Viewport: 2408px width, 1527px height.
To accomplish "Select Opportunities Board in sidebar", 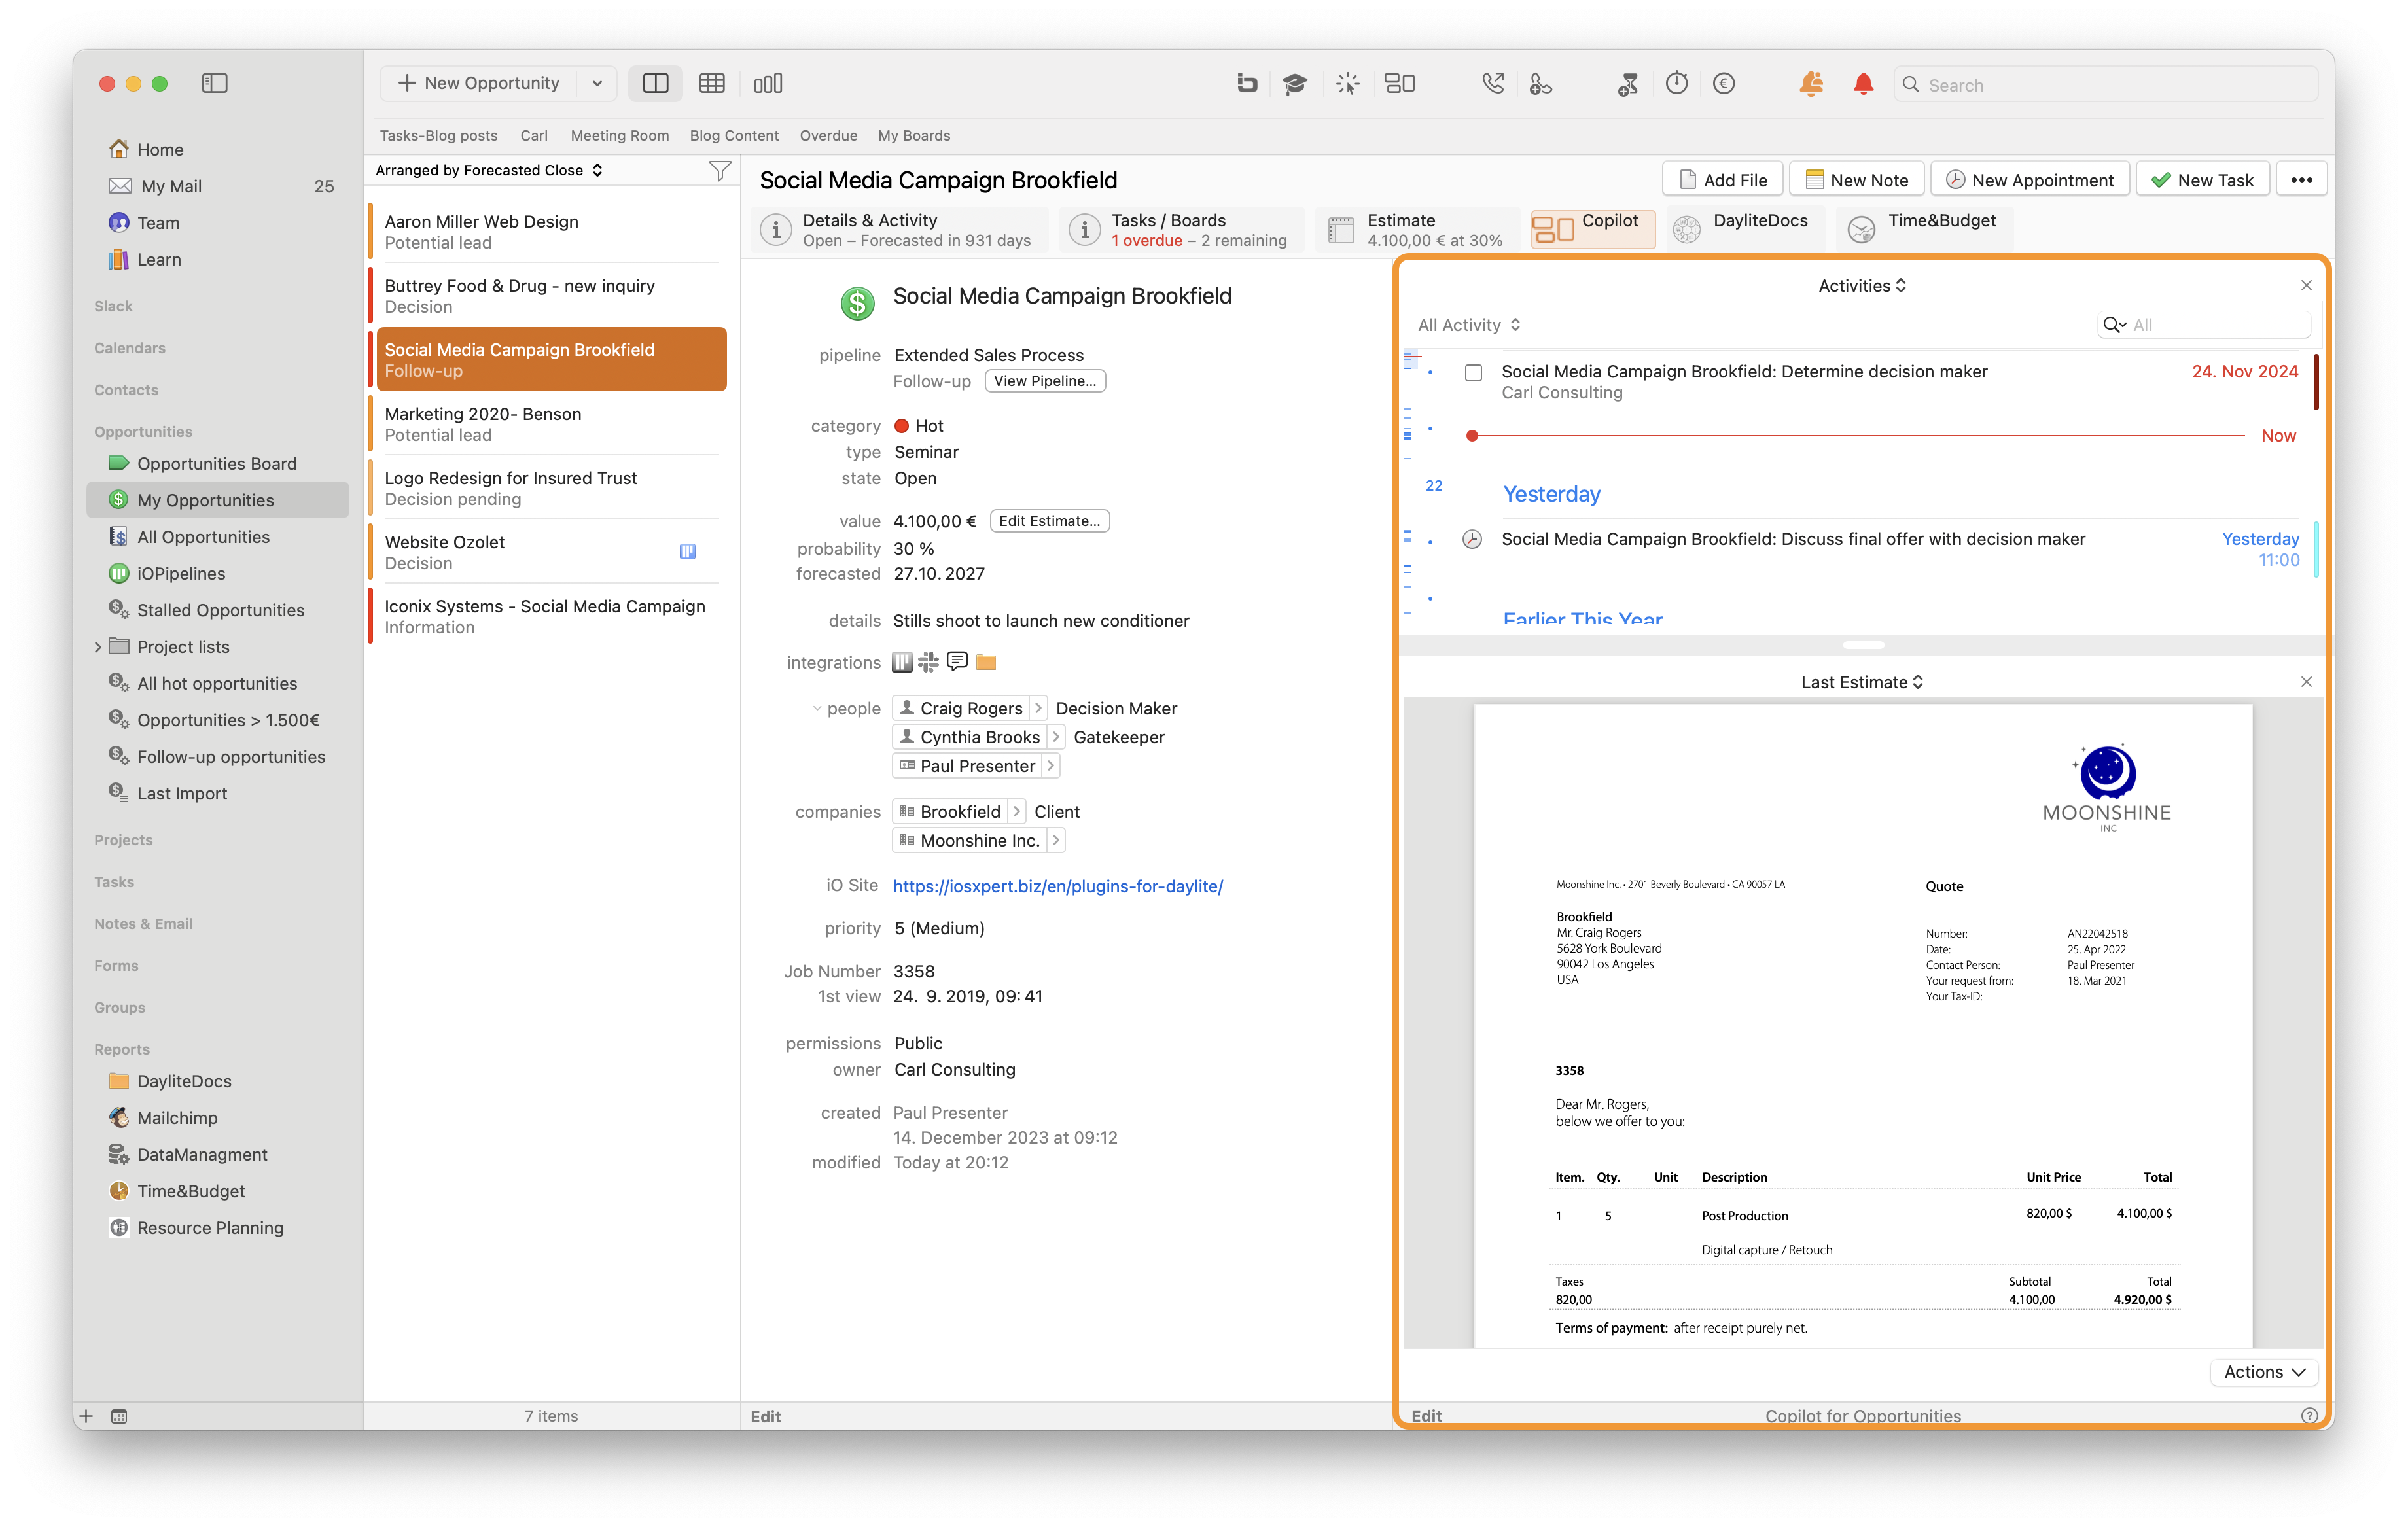I will pyautogui.click(x=217, y=464).
